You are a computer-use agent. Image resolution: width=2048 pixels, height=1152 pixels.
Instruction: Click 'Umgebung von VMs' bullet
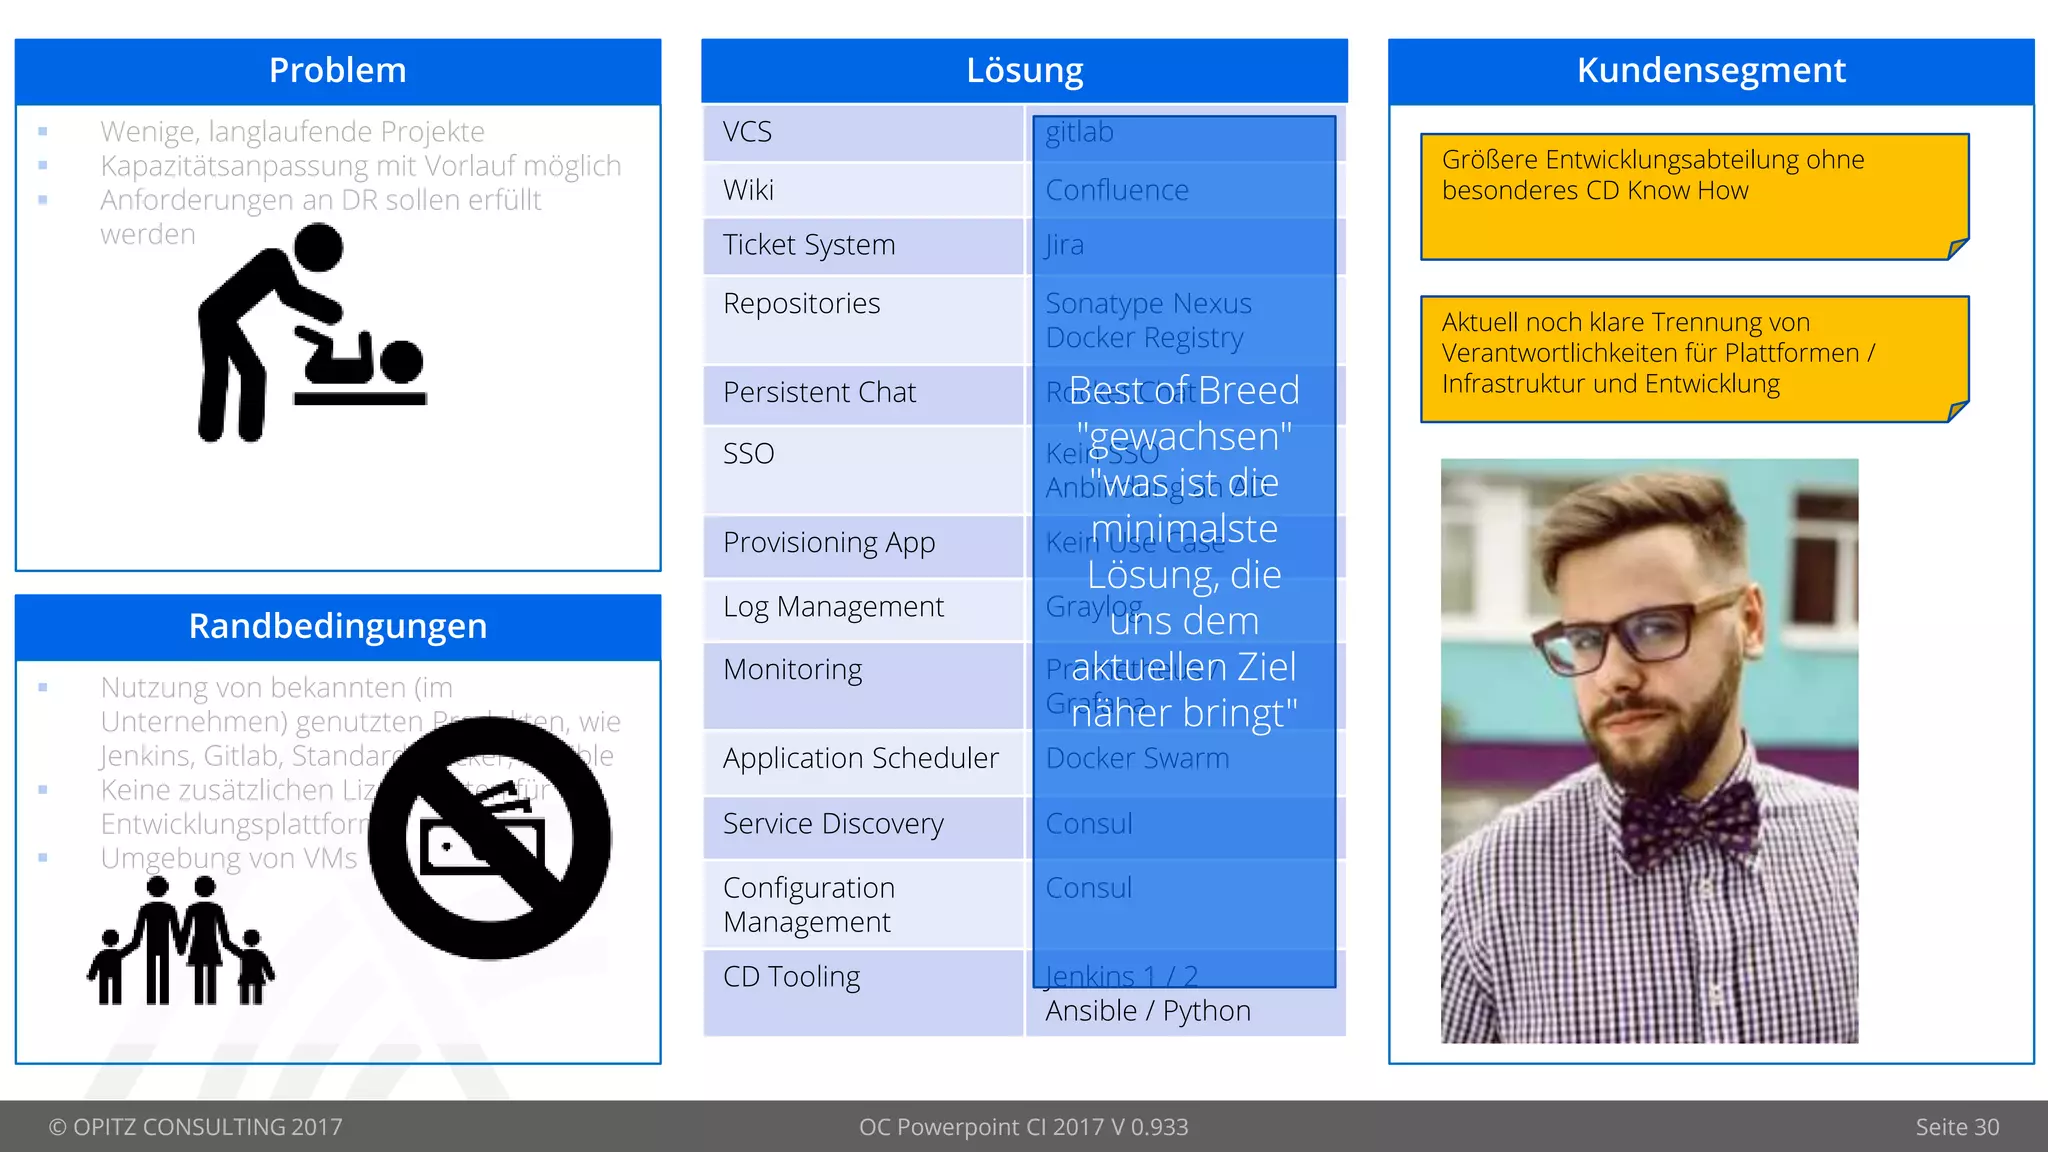[229, 858]
